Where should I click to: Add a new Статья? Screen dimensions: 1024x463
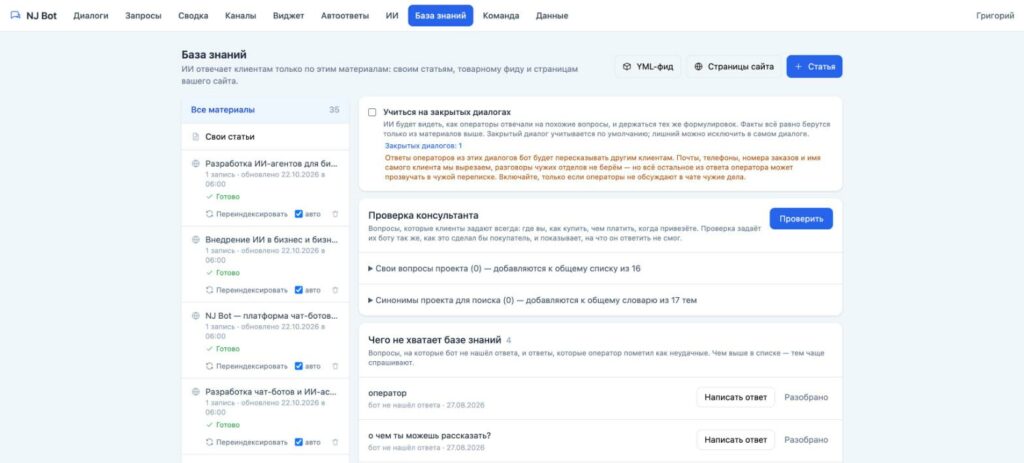[x=814, y=67]
